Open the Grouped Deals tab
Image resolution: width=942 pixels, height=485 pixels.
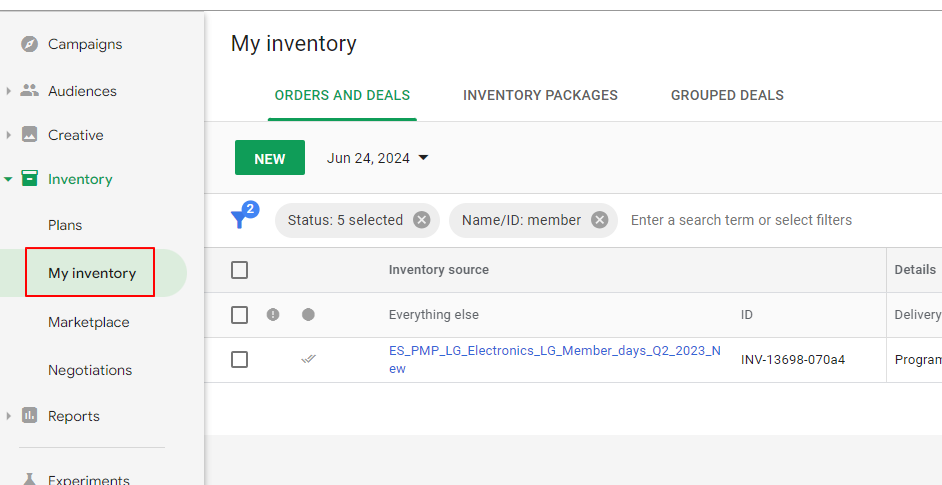[727, 95]
